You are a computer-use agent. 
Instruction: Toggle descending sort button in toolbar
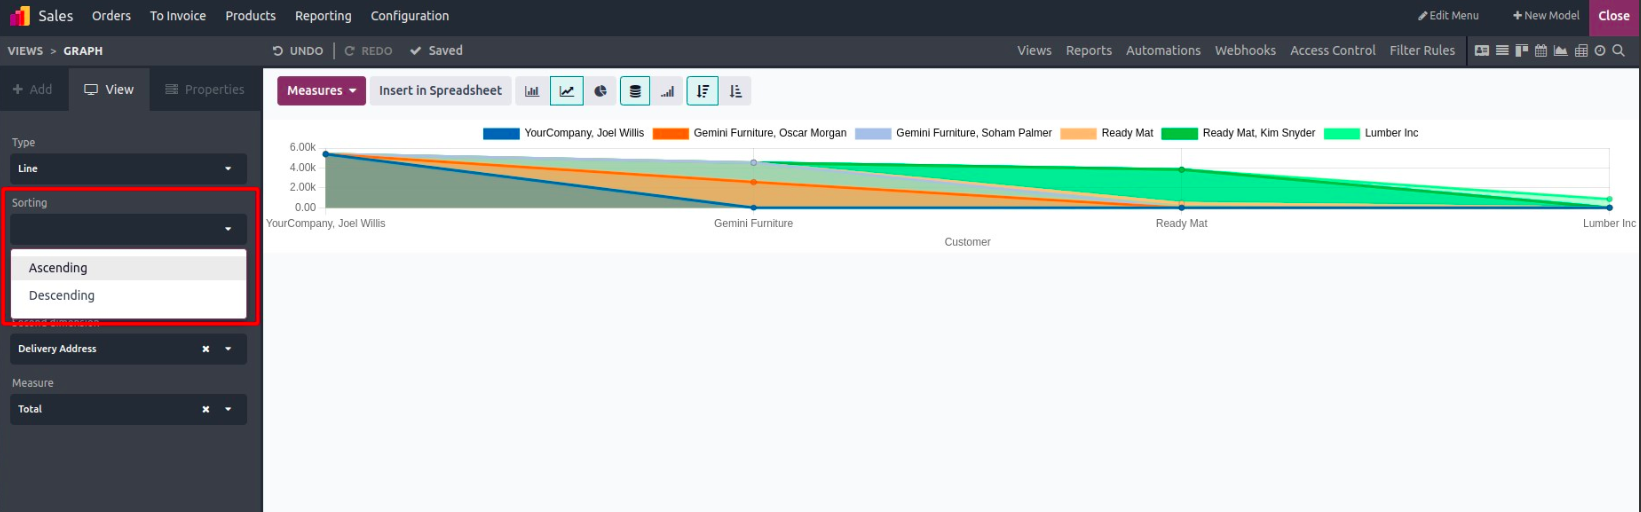(703, 91)
